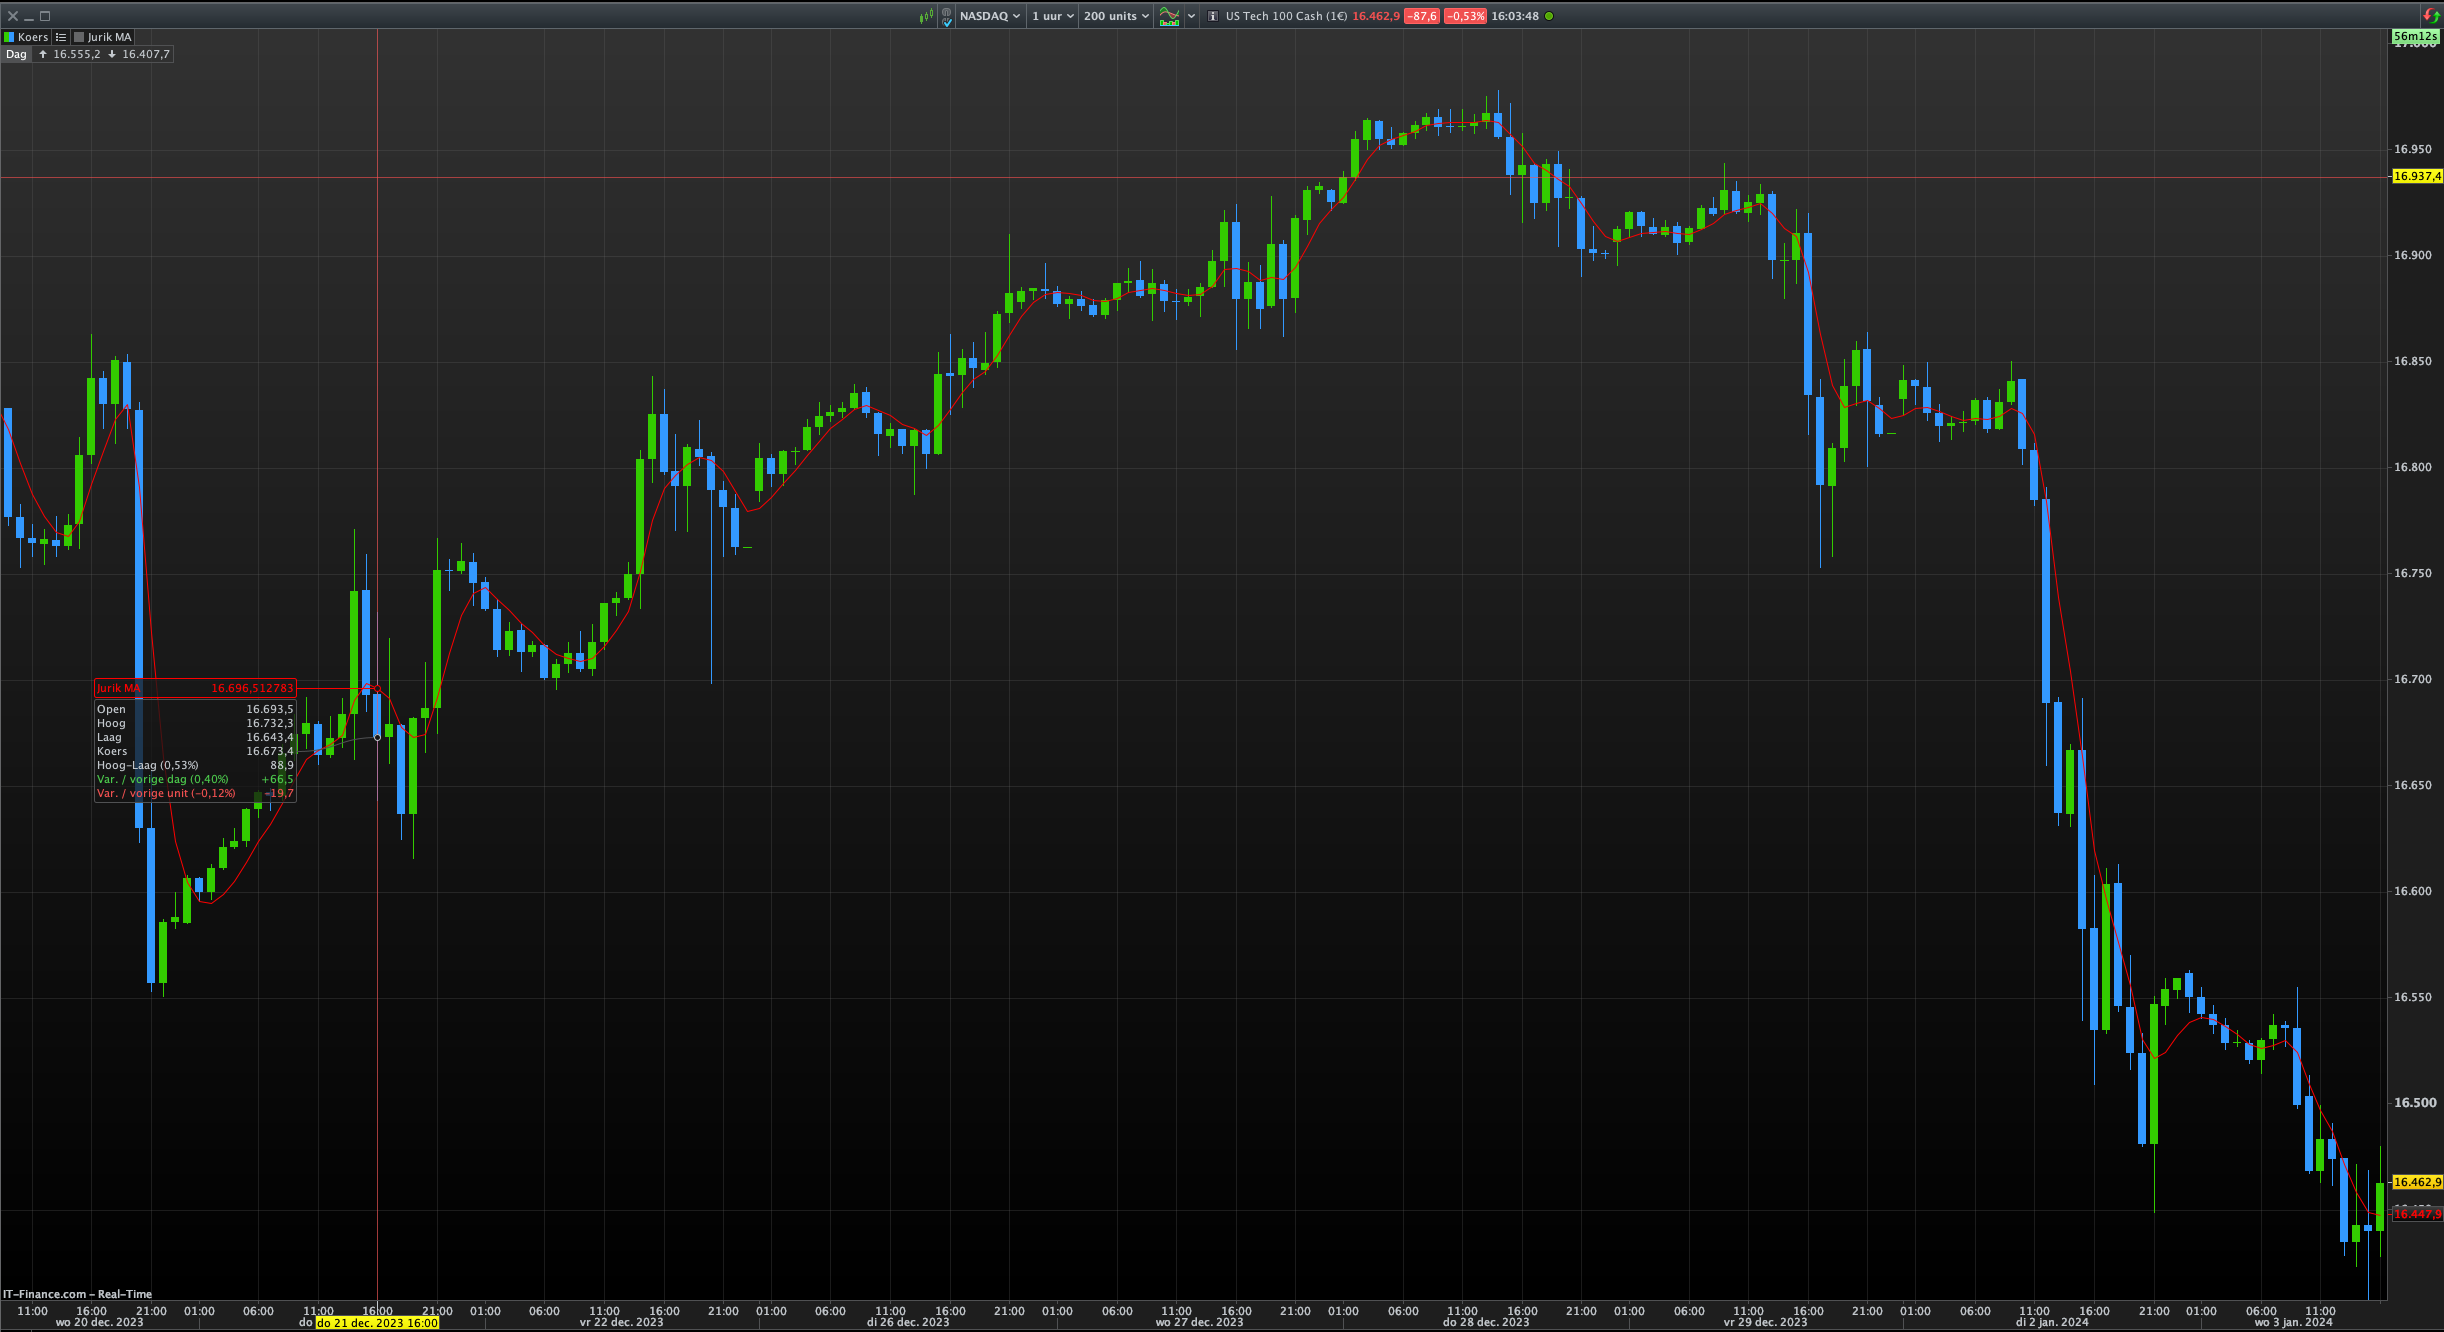Click the Dag high-low label
The image size is (2444, 1332).
(16, 54)
